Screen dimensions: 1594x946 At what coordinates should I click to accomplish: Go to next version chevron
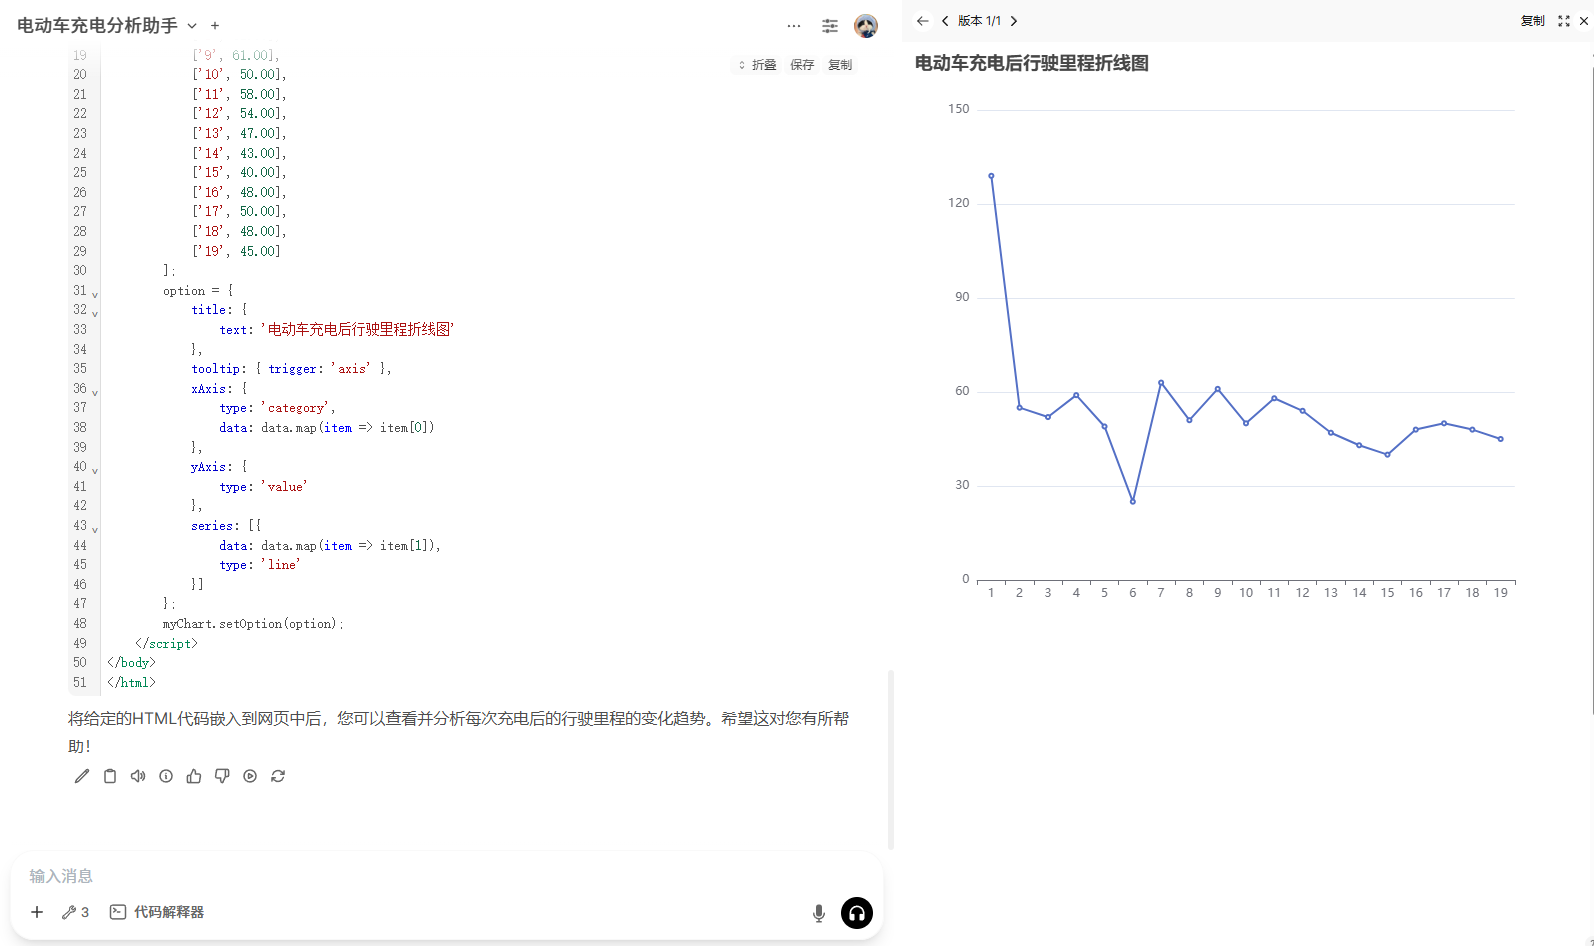coord(1014,21)
